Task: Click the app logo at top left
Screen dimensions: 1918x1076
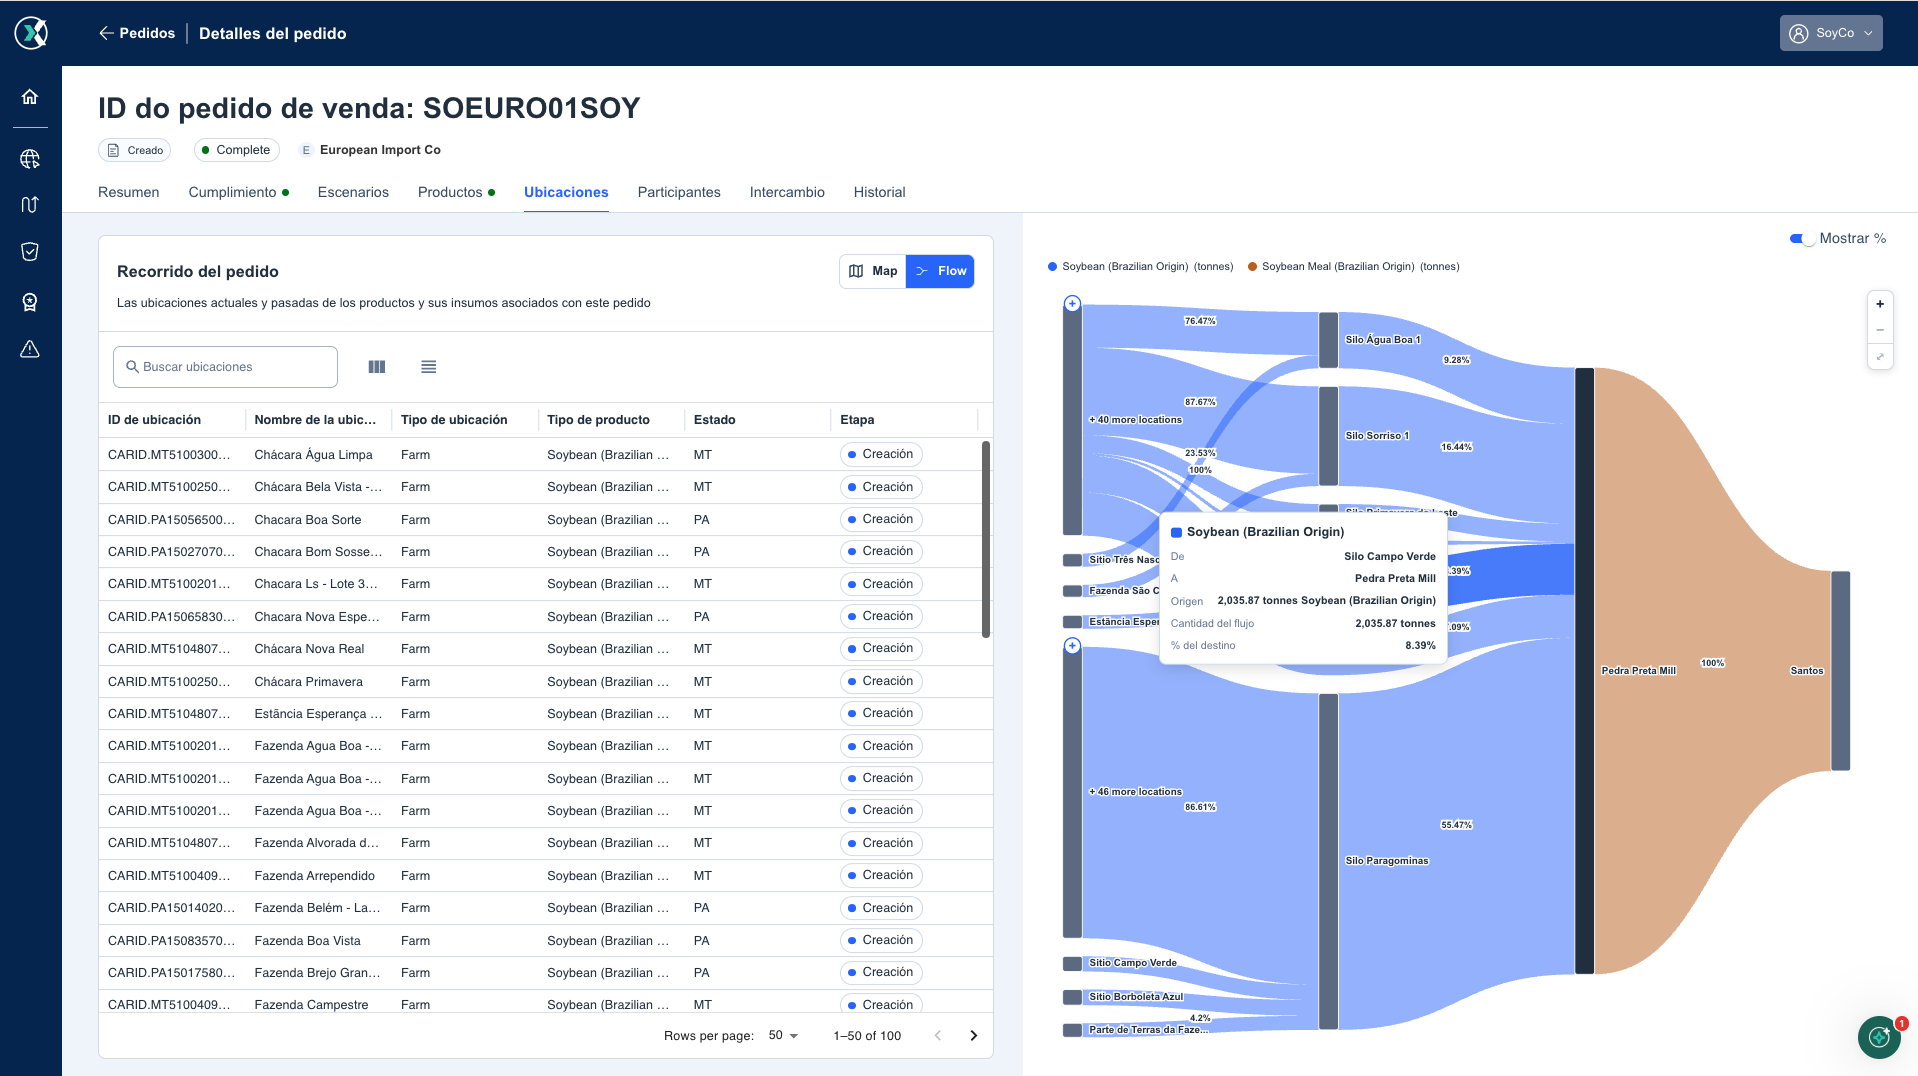Action: [x=31, y=33]
